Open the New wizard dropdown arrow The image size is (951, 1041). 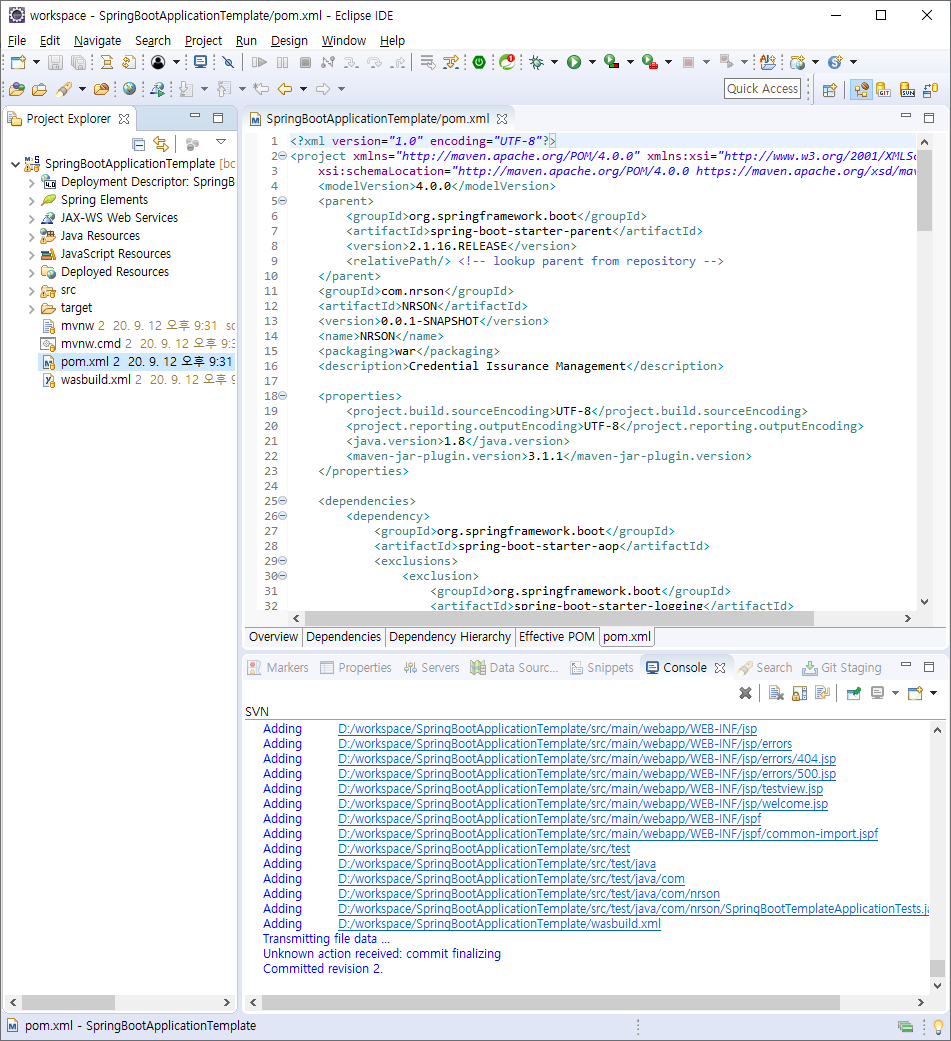coord(37,62)
